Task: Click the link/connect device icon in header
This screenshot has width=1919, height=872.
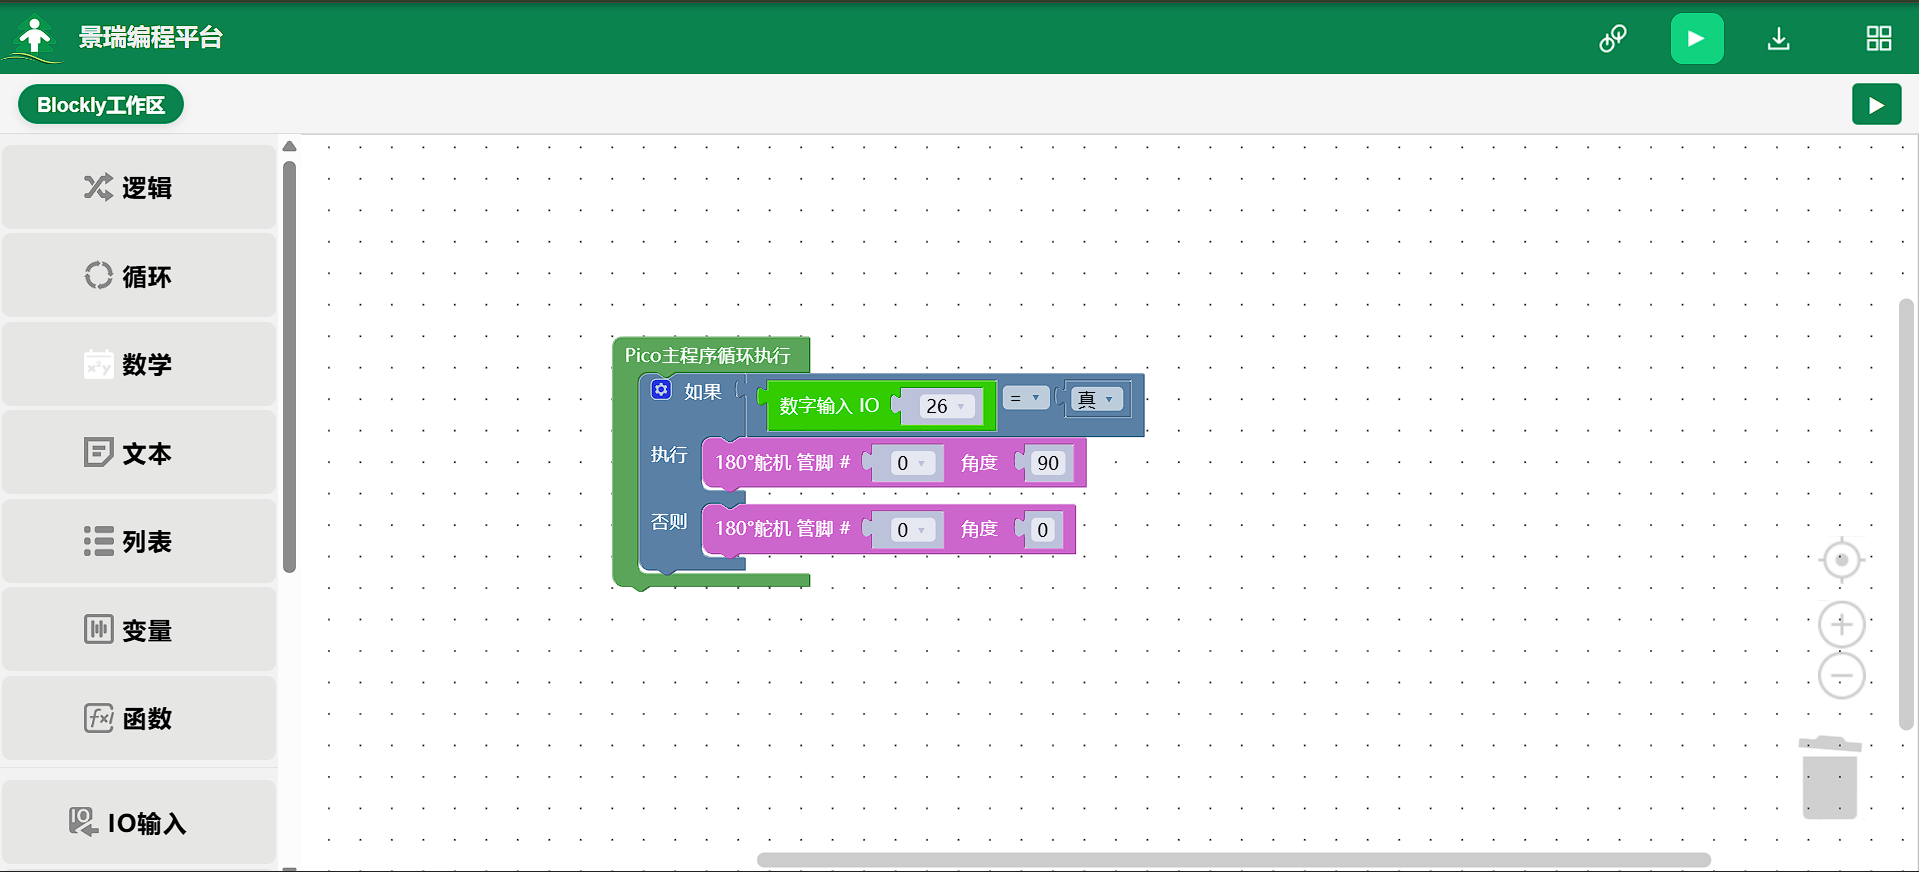Action: point(1612,39)
